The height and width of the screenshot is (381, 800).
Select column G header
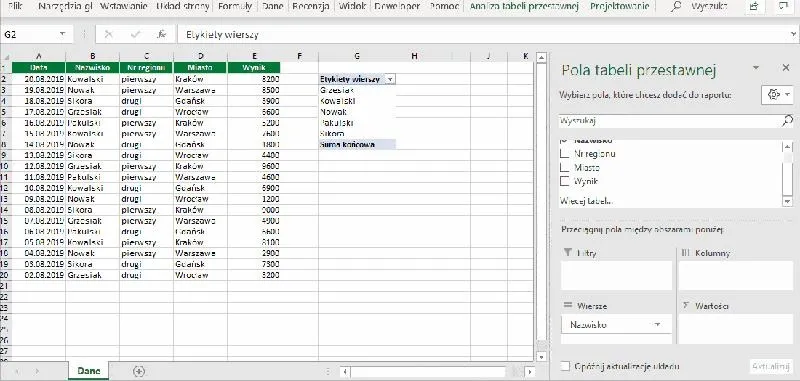click(x=357, y=56)
